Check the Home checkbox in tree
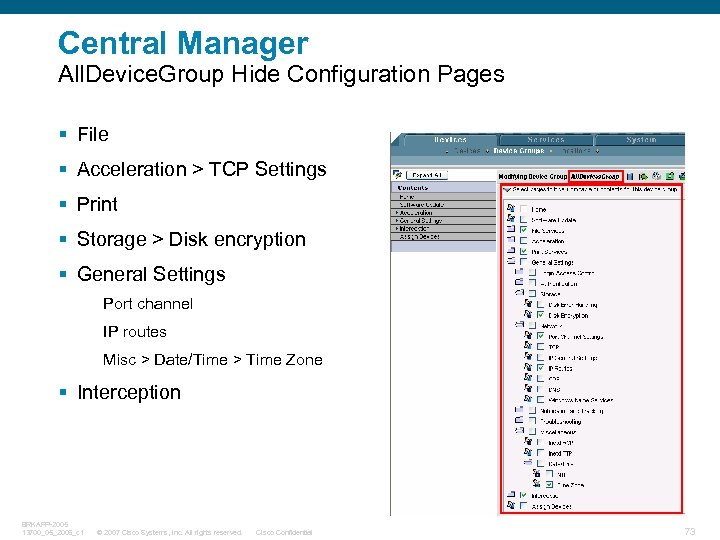 pyautogui.click(x=523, y=208)
